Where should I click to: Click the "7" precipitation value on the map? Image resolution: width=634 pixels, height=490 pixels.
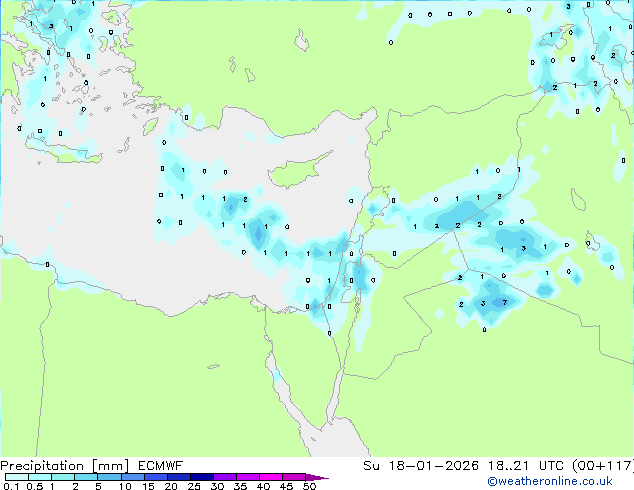(x=505, y=302)
